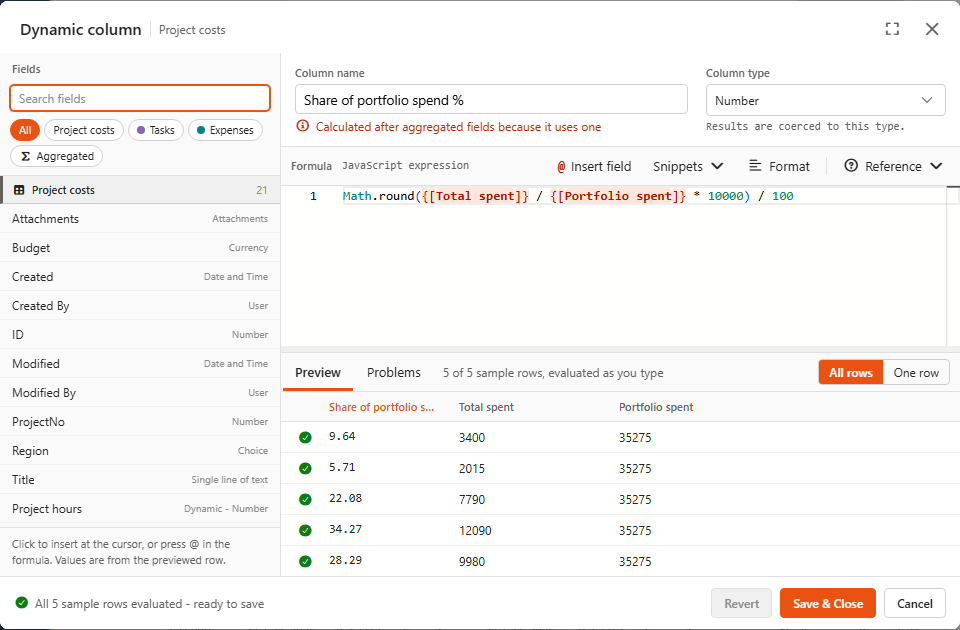Viewport: 960px width, 630px height.
Task: Edit the Column name field
Action: (491, 99)
